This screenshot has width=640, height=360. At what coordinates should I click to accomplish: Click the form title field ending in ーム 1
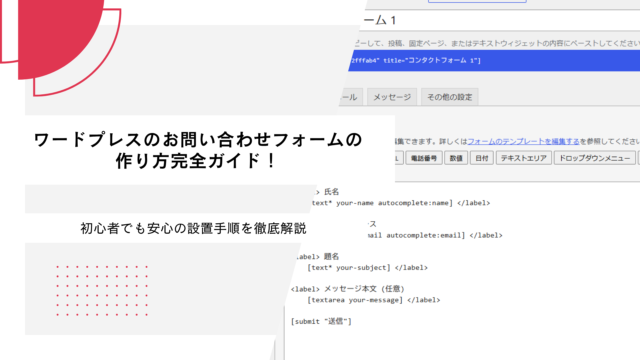pyautogui.click(x=500, y=20)
